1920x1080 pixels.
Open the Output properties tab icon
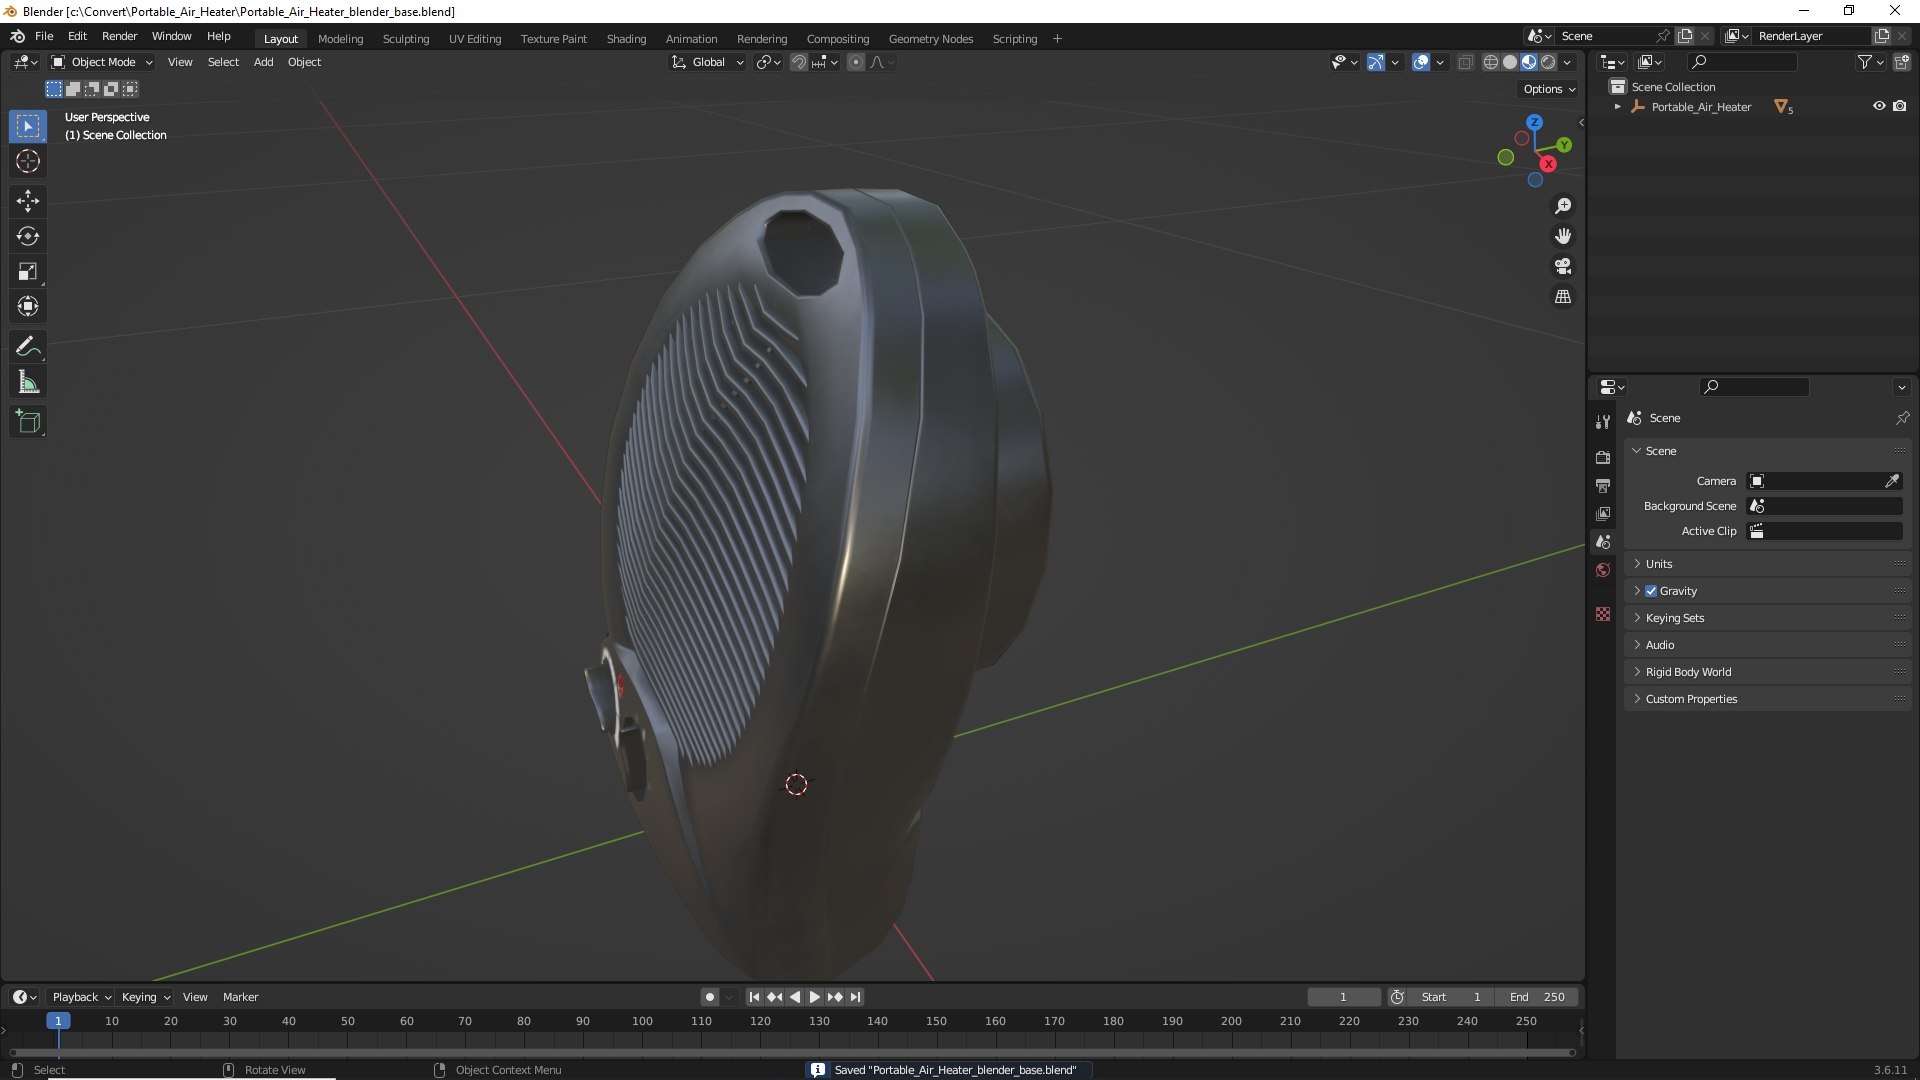pos(1603,485)
